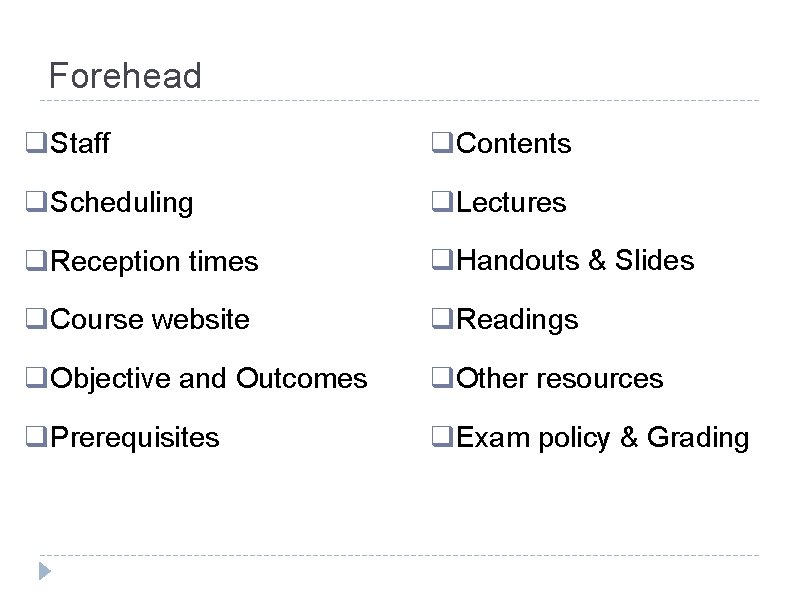Click the Forehead slide title
Viewport: 800px width, 600px height.
125,76
